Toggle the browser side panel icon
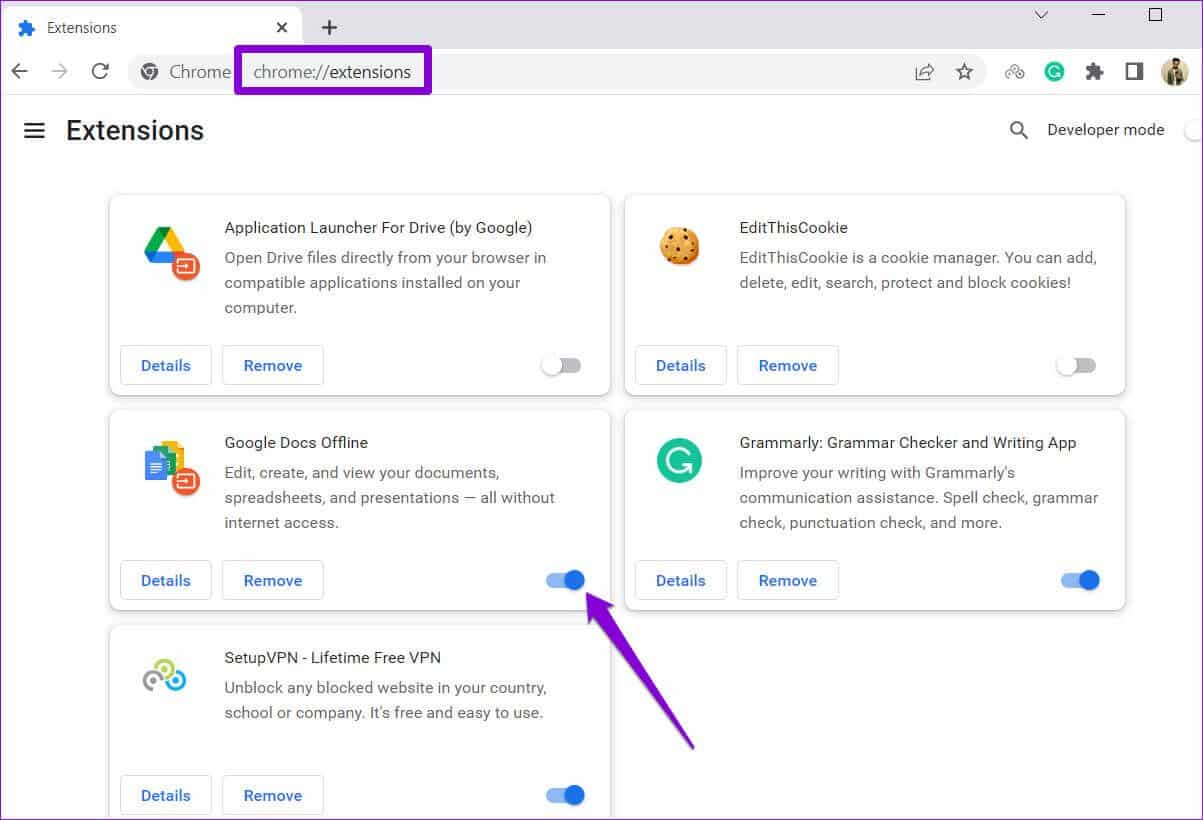Screen dimensions: 1203x820 (x=1134, y=71)
